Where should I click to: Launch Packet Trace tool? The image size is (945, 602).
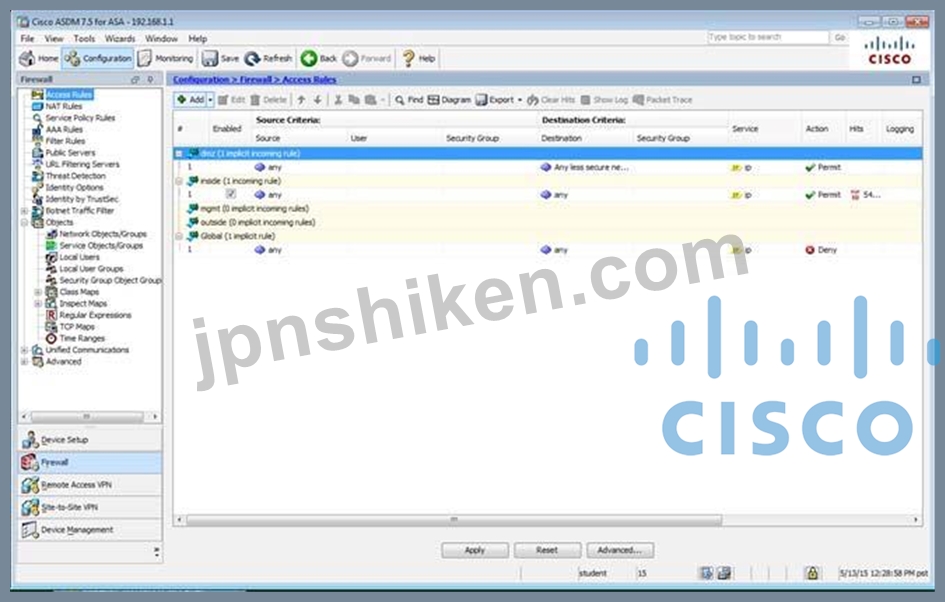[662, 99]
